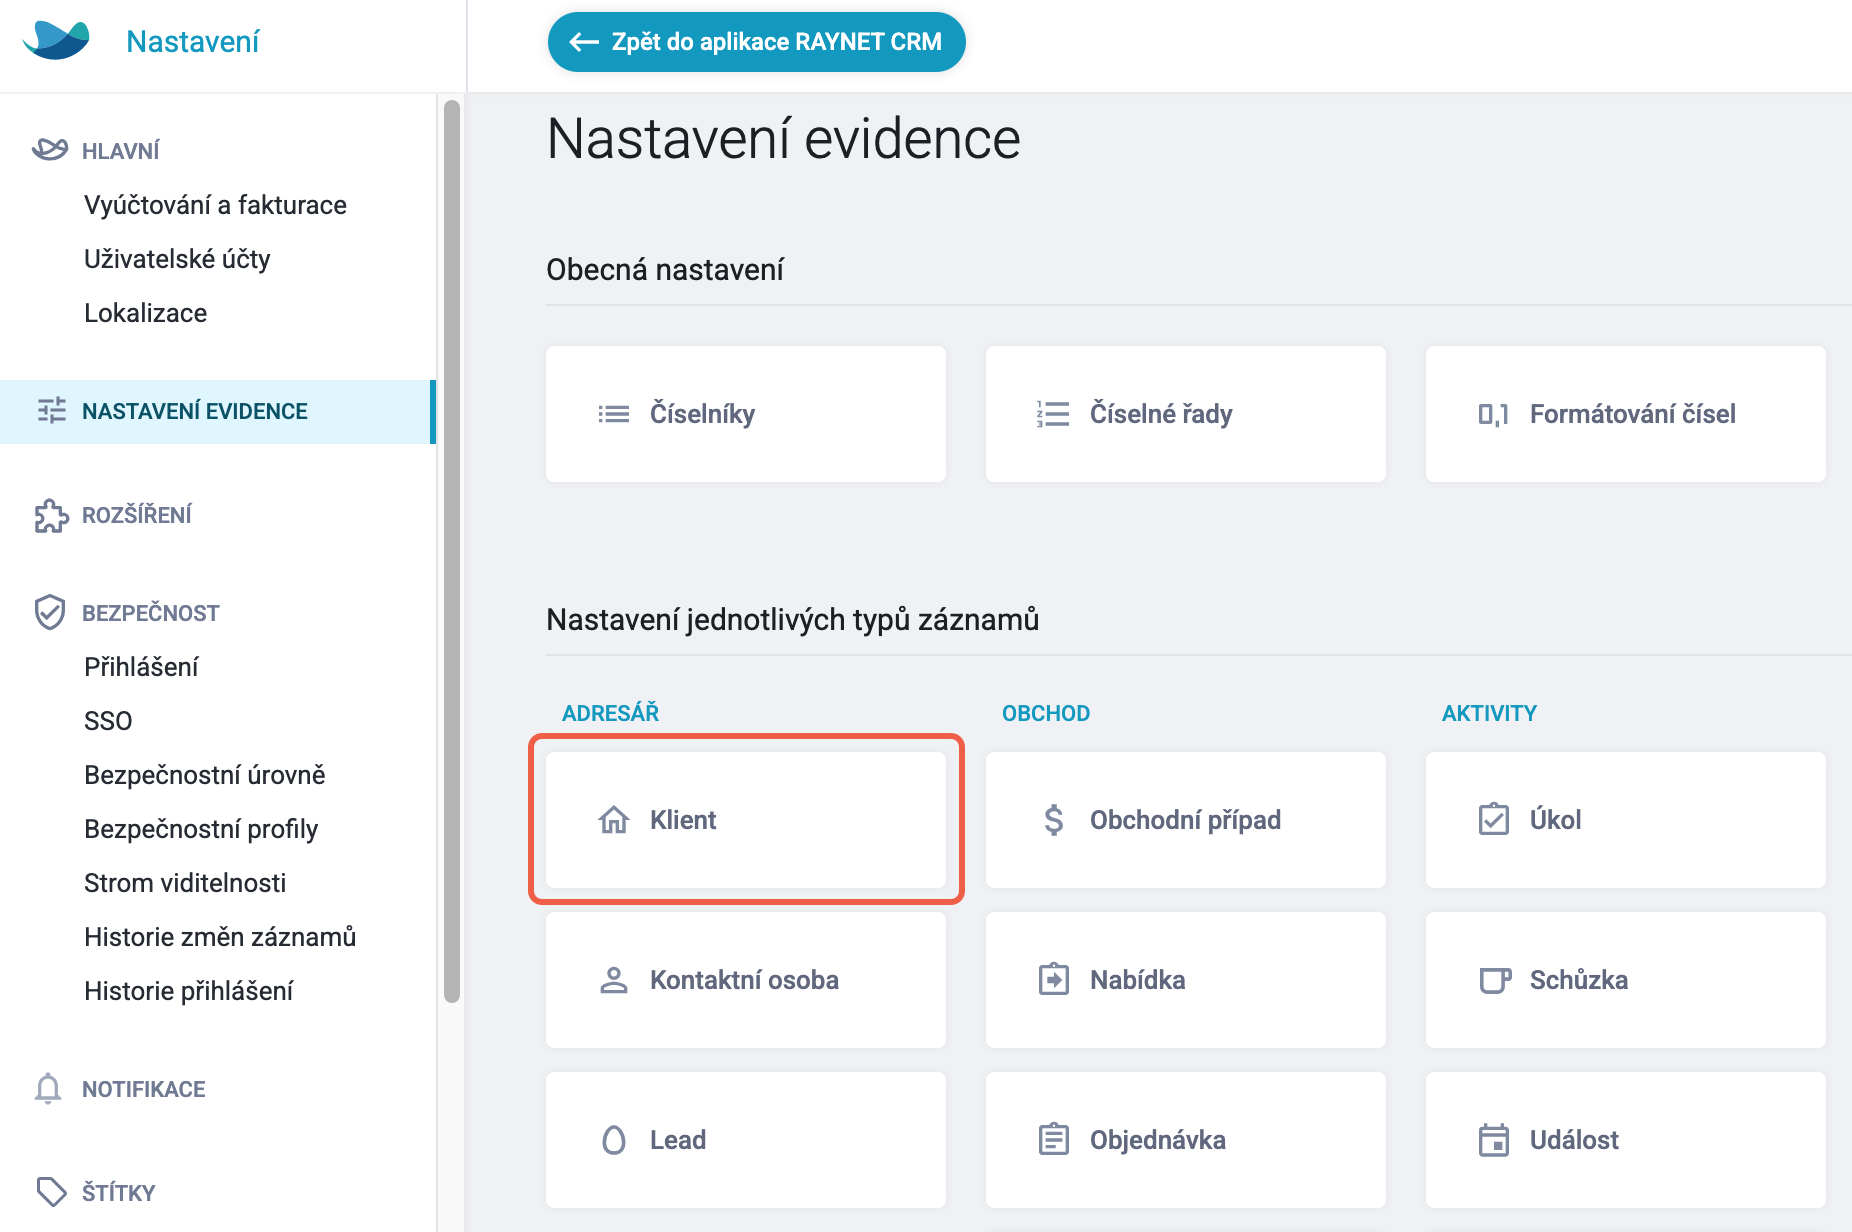Select Bezpečnostní profily in sidebar
This screenshot has width=1852, height=1232.
[x=201, y=829]
